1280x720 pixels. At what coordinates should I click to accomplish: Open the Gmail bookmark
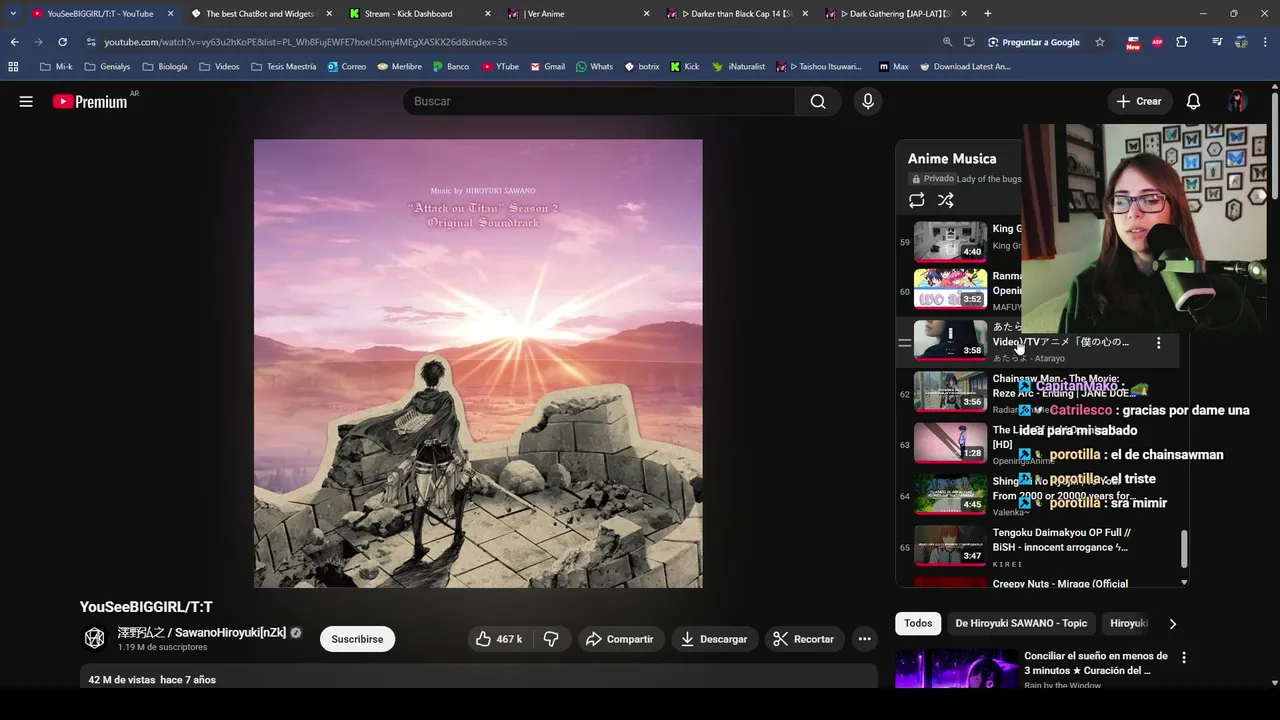[546, 67]
